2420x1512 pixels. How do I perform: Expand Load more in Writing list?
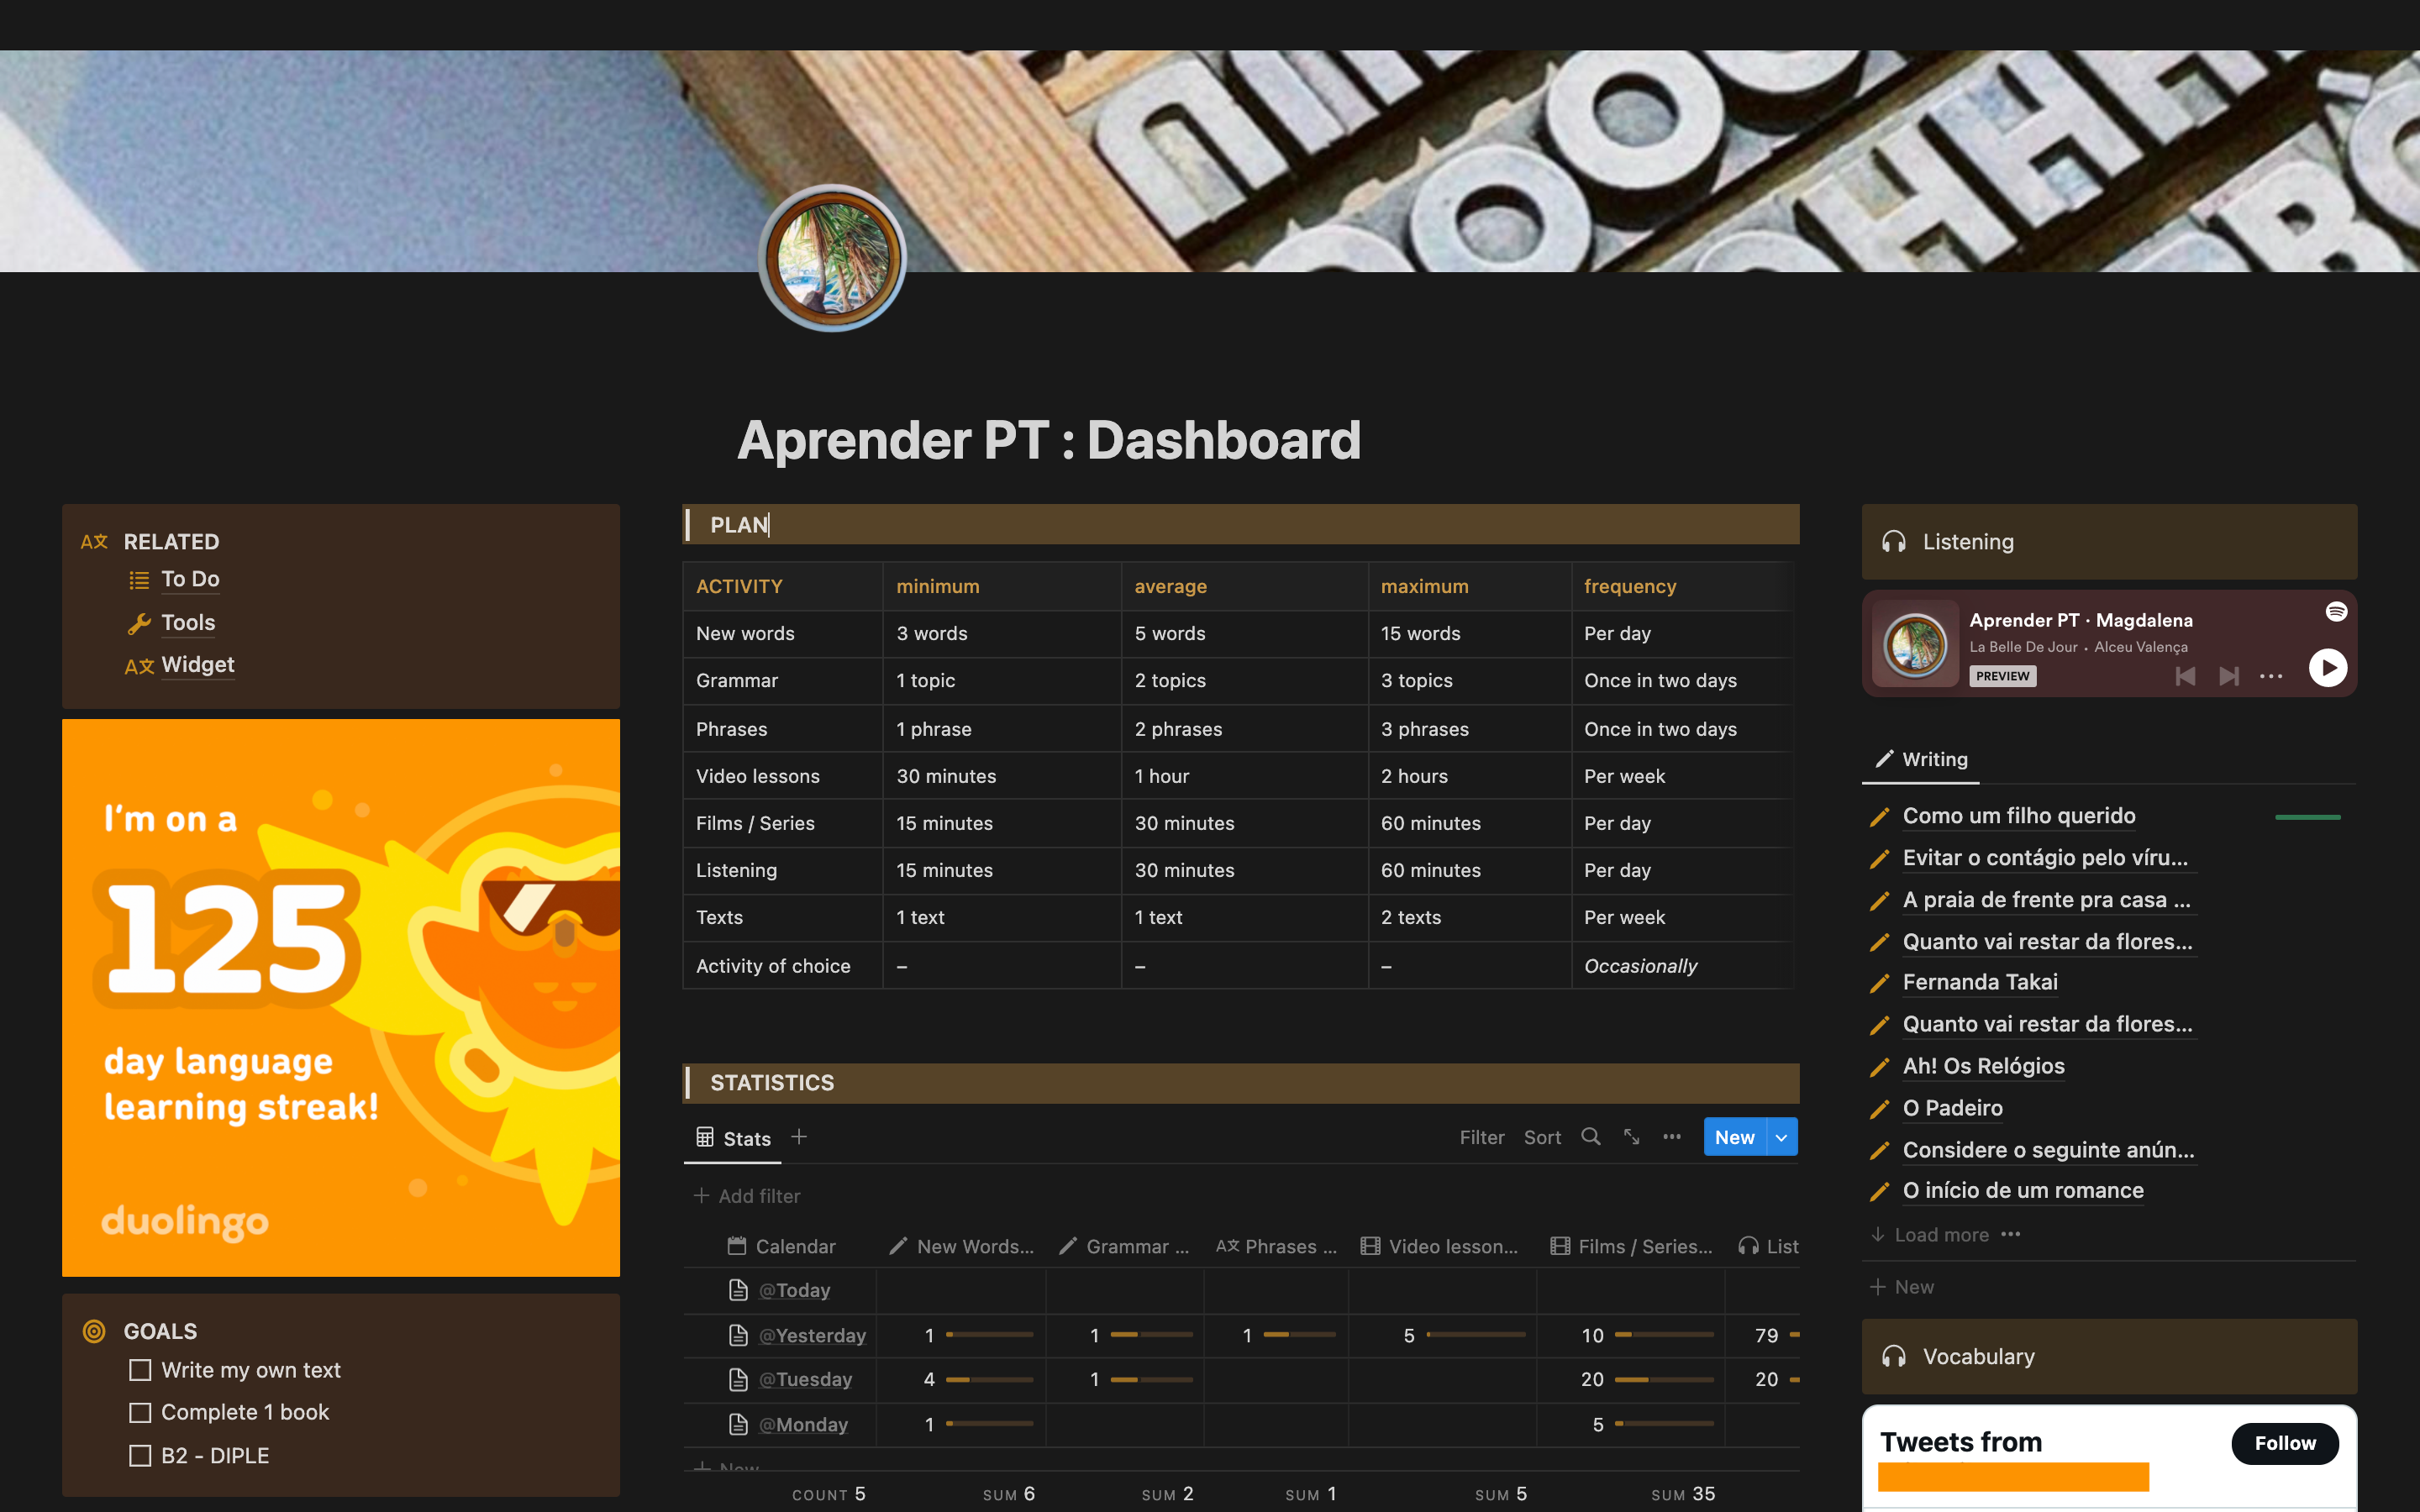point(1940,1235)
